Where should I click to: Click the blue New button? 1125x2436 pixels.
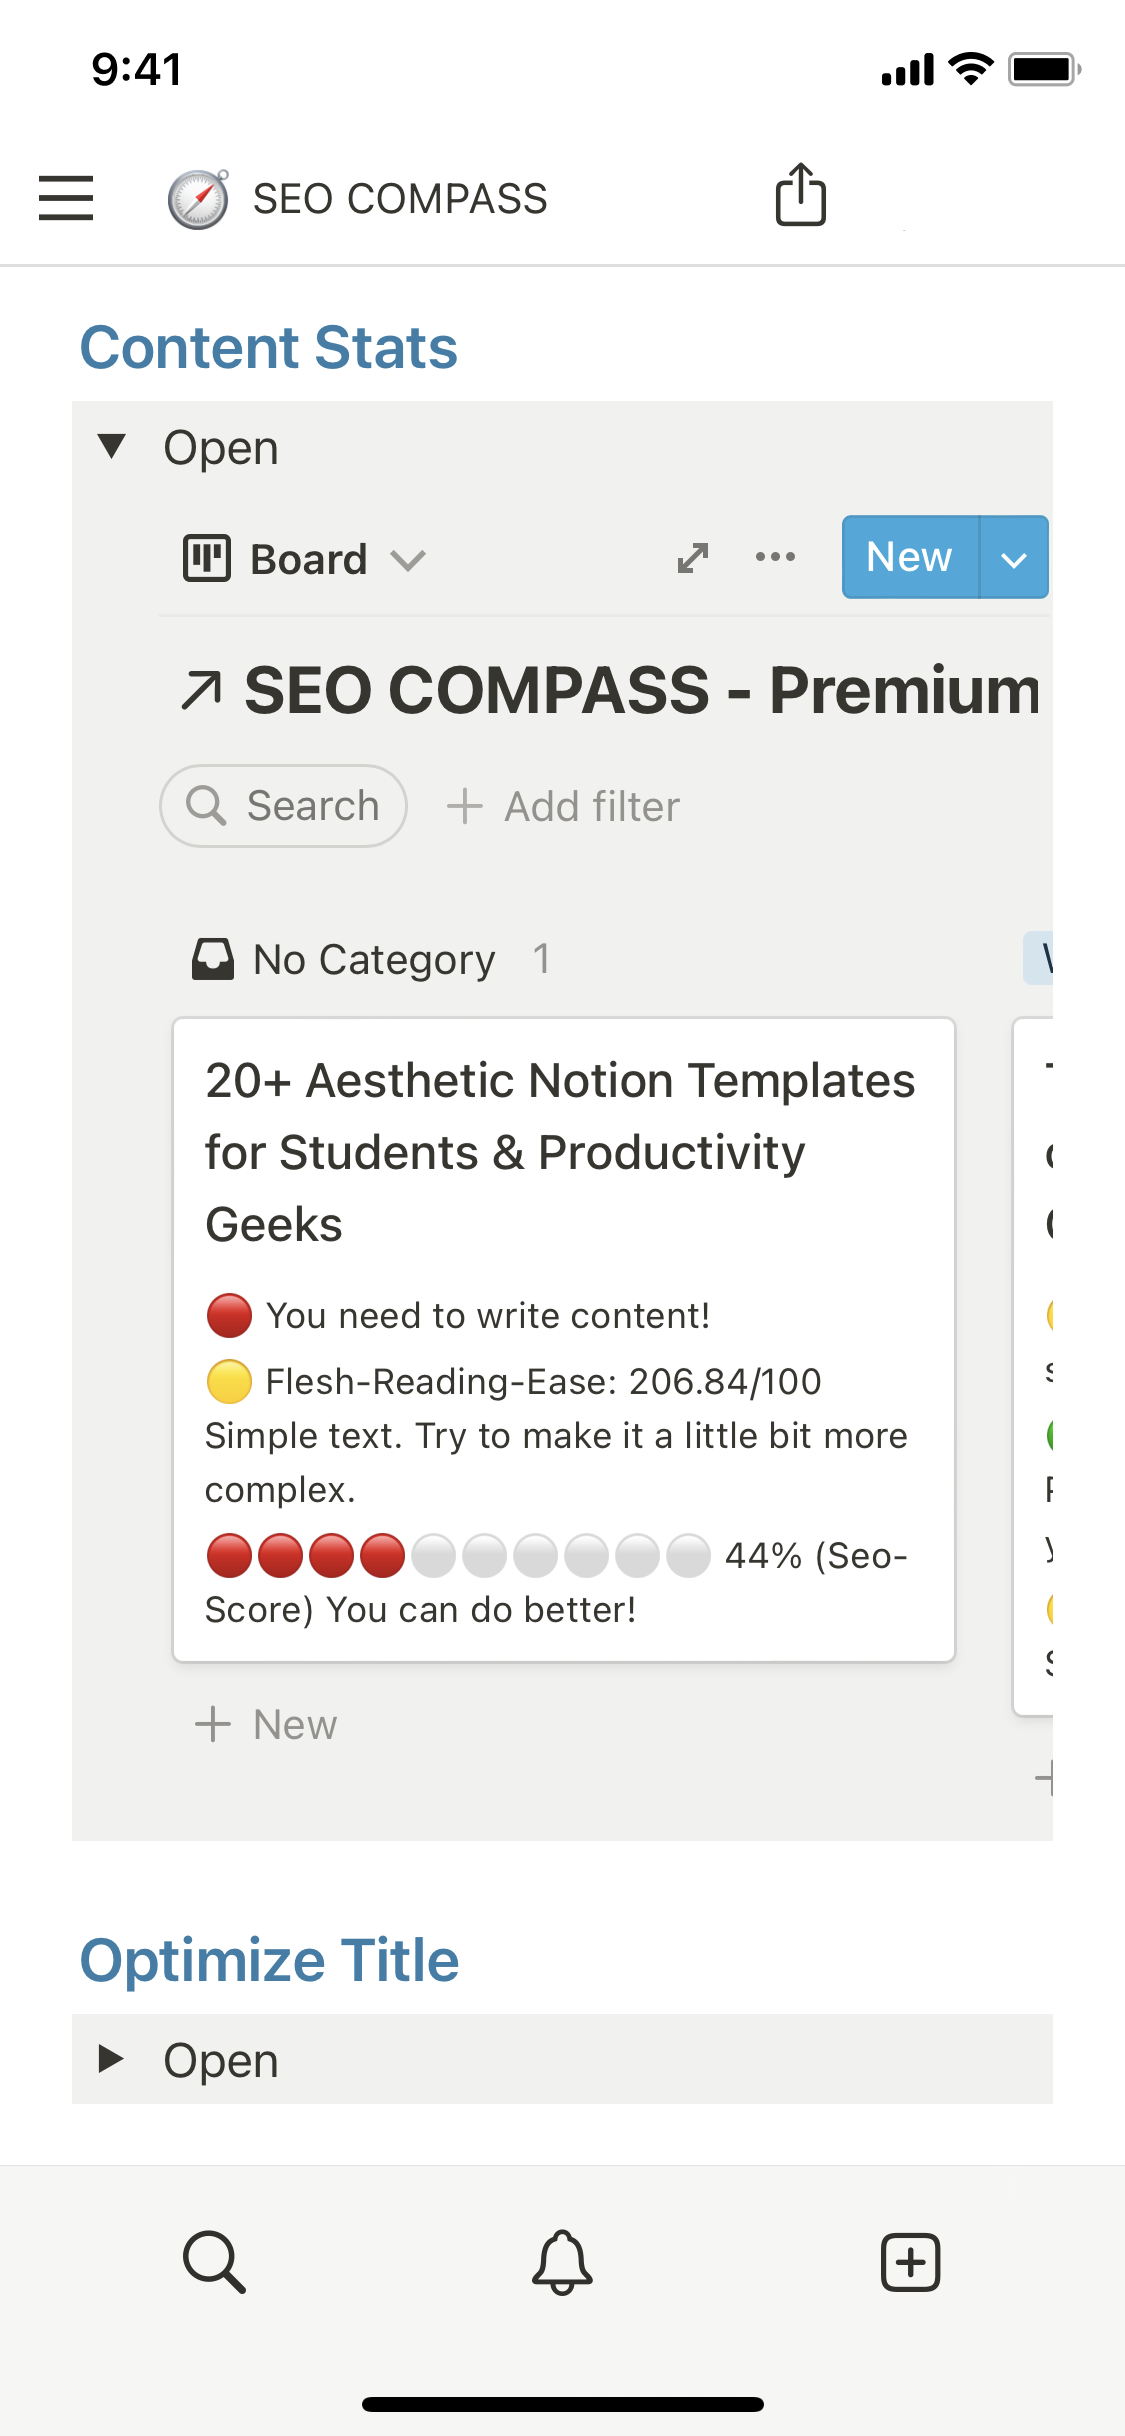click(x=909, y=557)
